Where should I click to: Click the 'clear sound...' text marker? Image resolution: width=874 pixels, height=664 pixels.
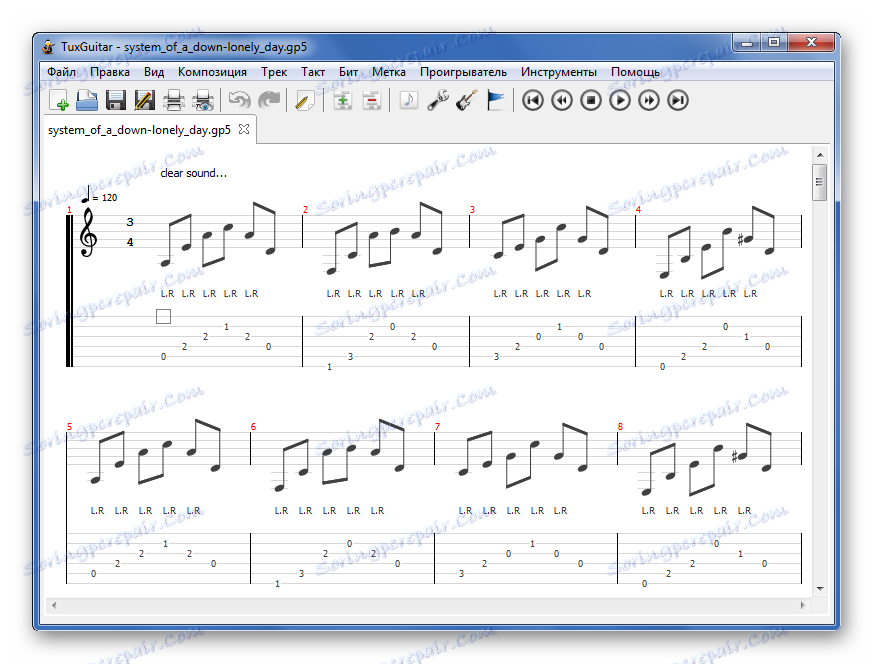tap(193, 173)
